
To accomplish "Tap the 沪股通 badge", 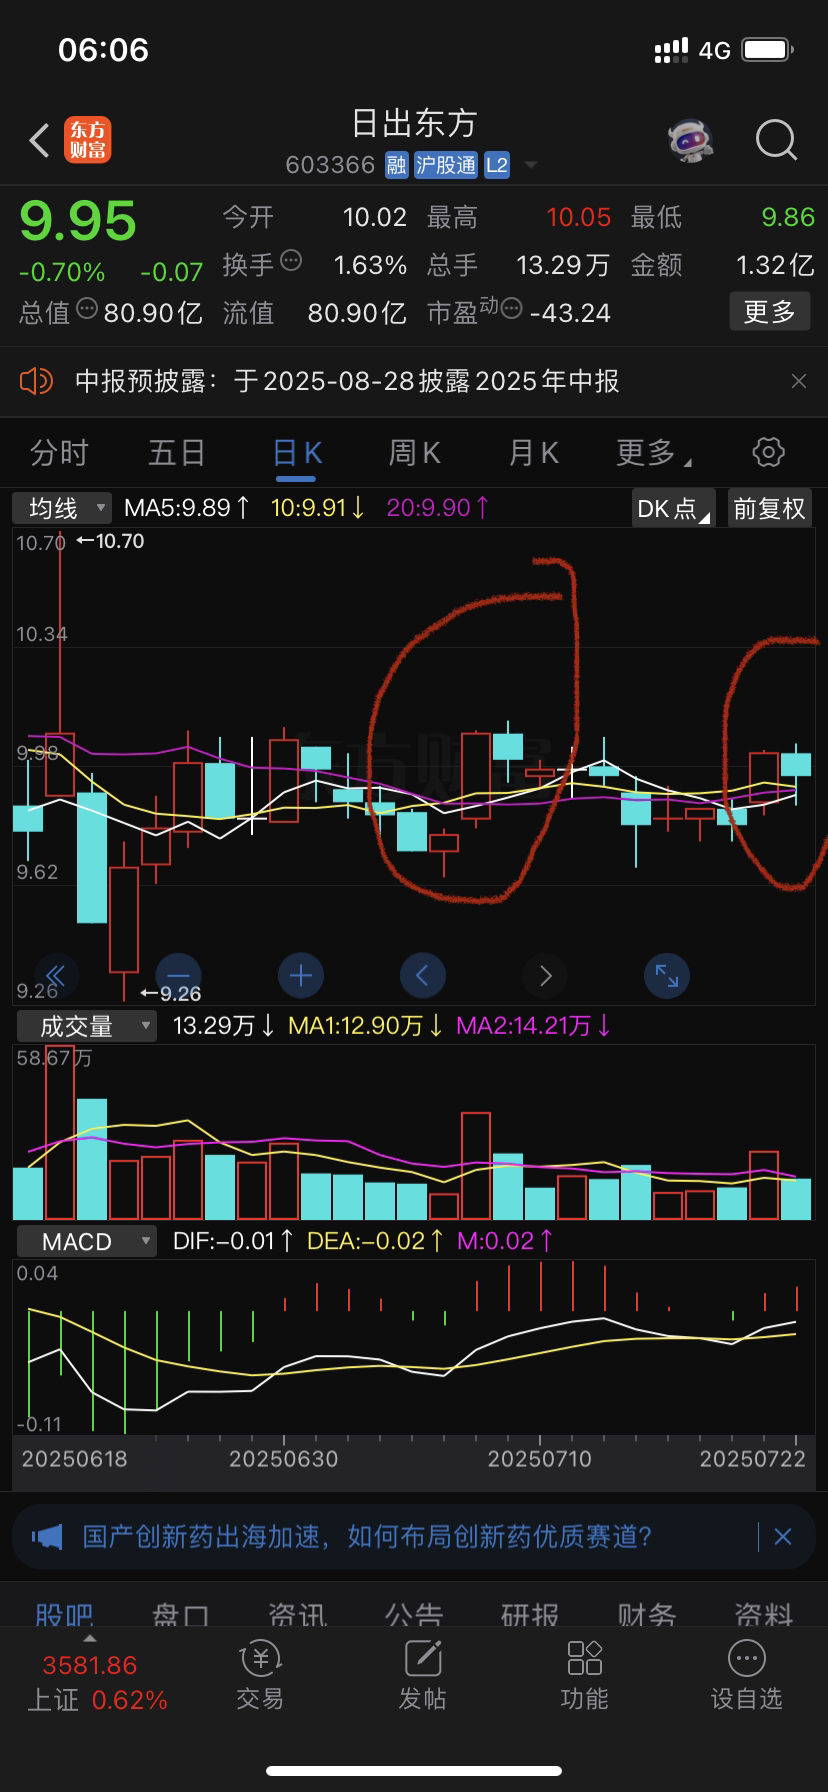I will point(446,165).
